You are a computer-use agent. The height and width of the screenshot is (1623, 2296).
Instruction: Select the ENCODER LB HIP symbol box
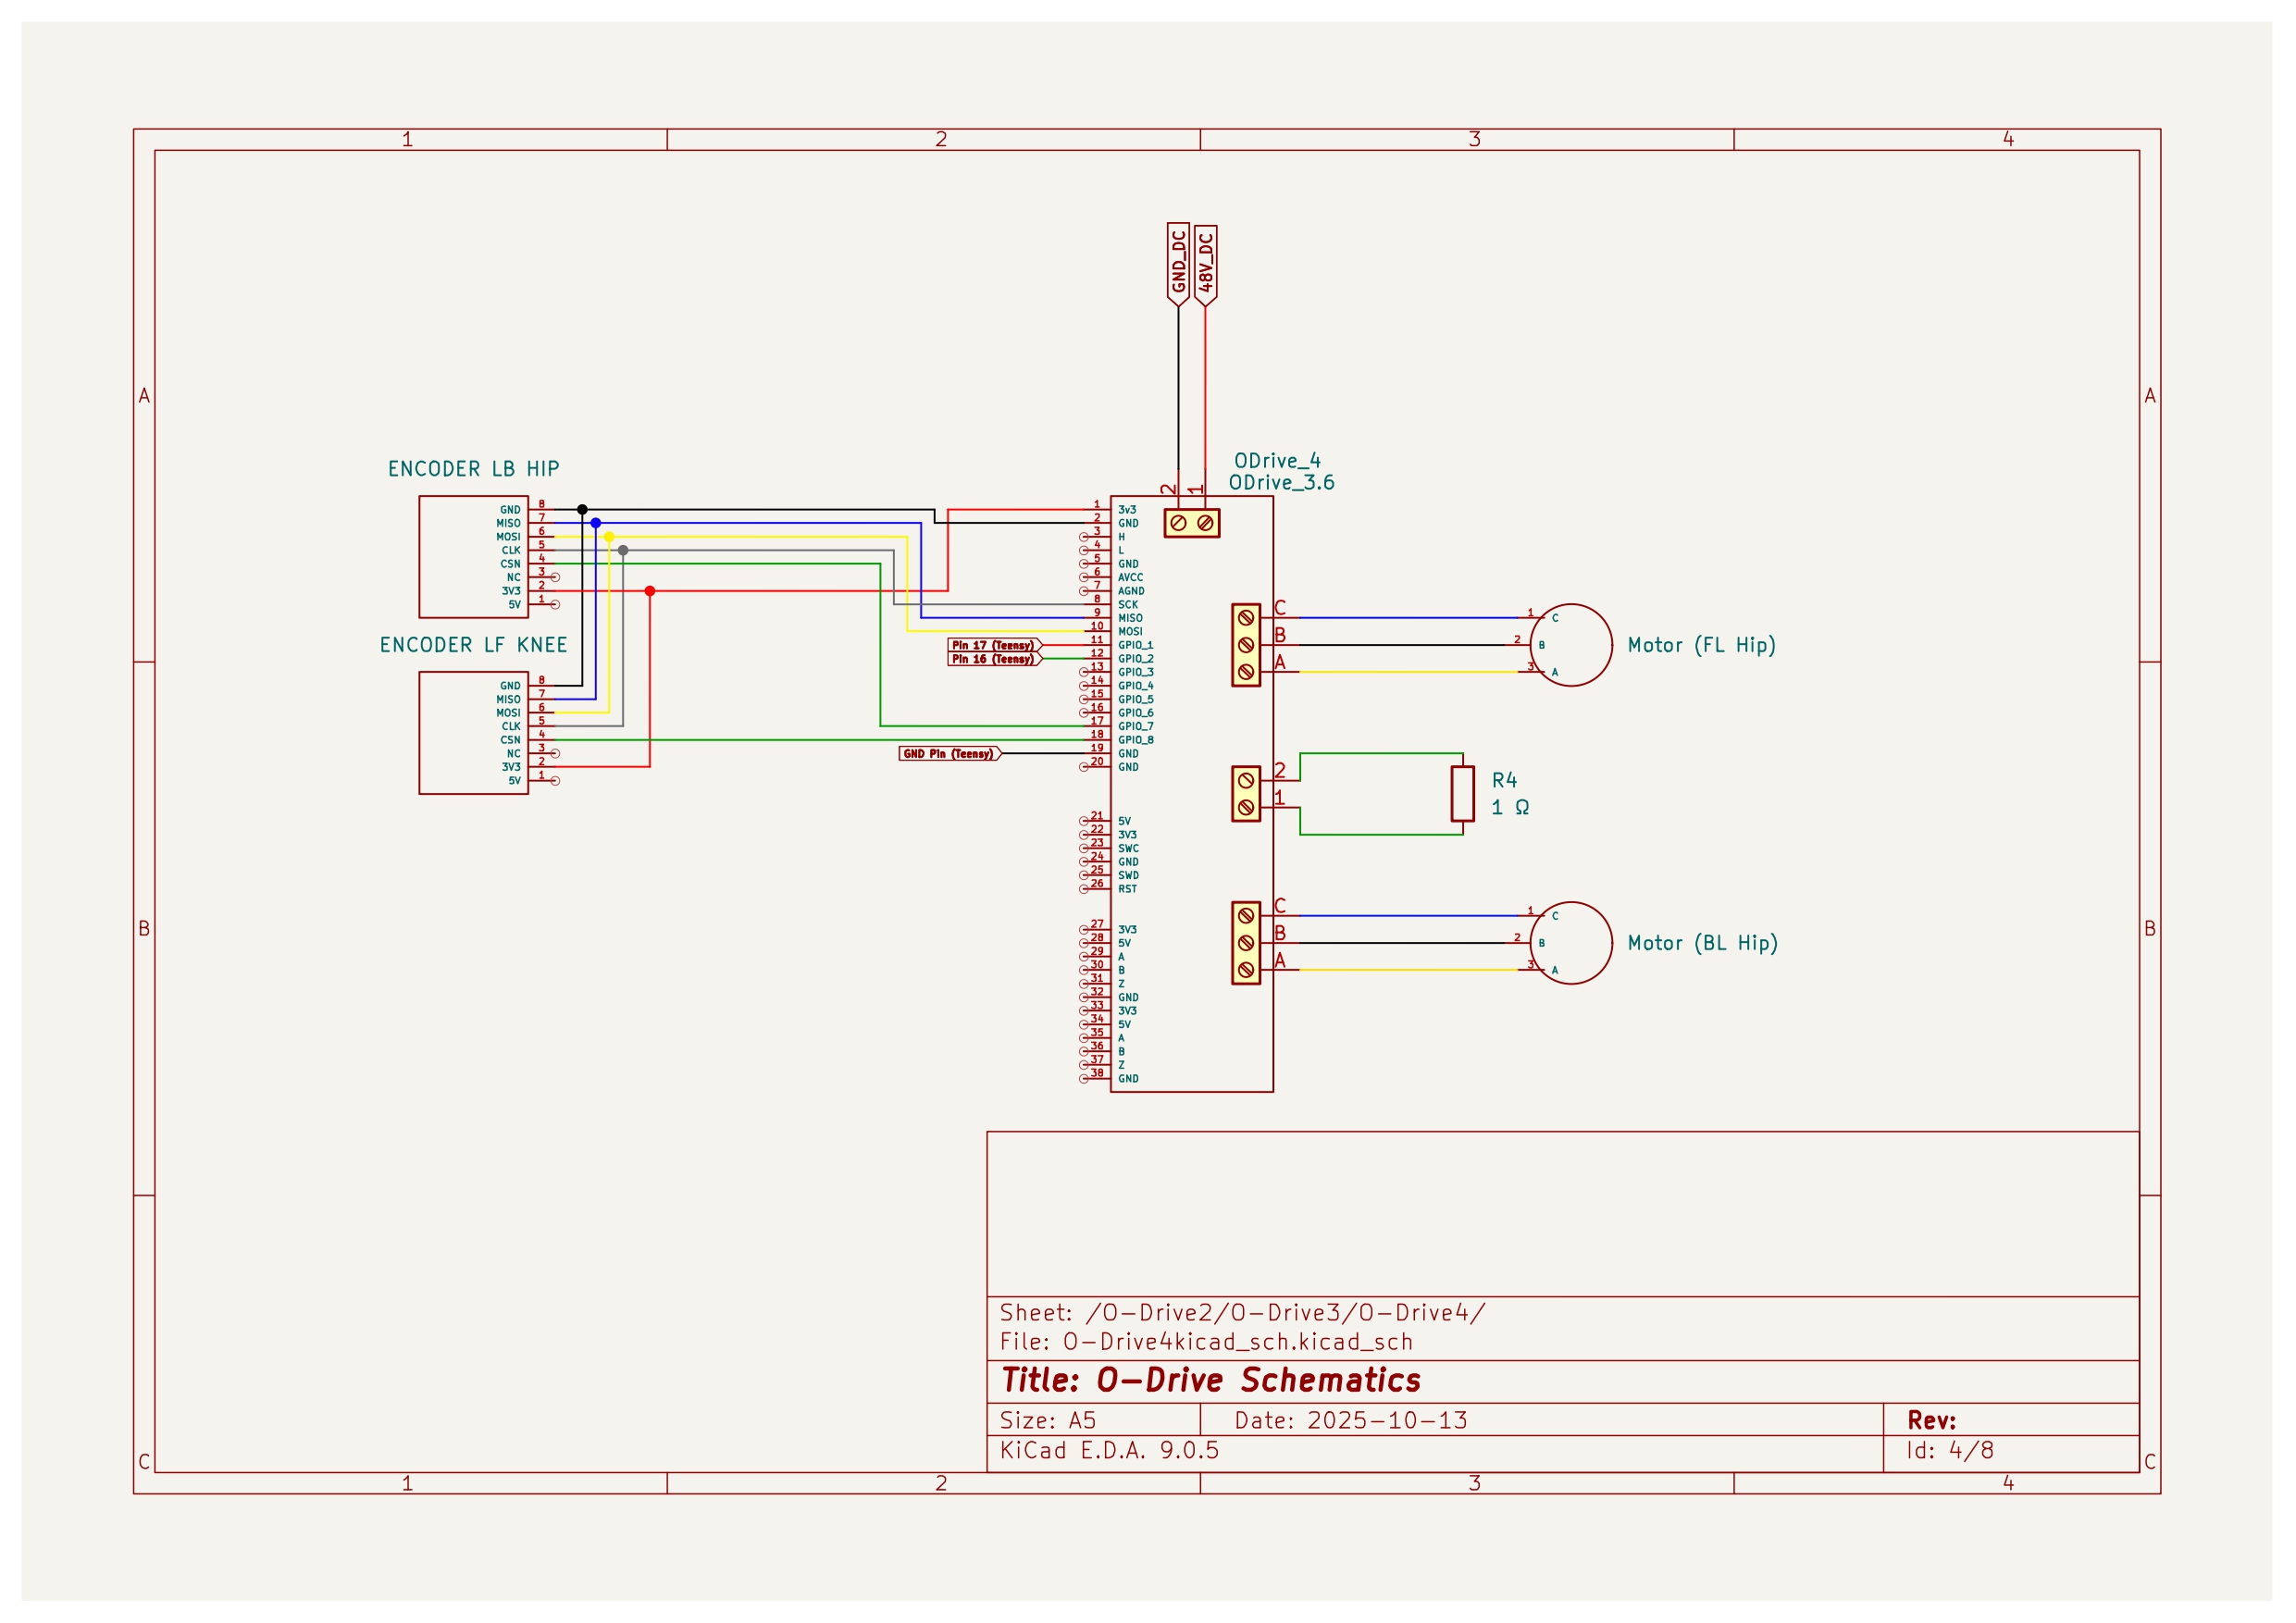point(473,557)
